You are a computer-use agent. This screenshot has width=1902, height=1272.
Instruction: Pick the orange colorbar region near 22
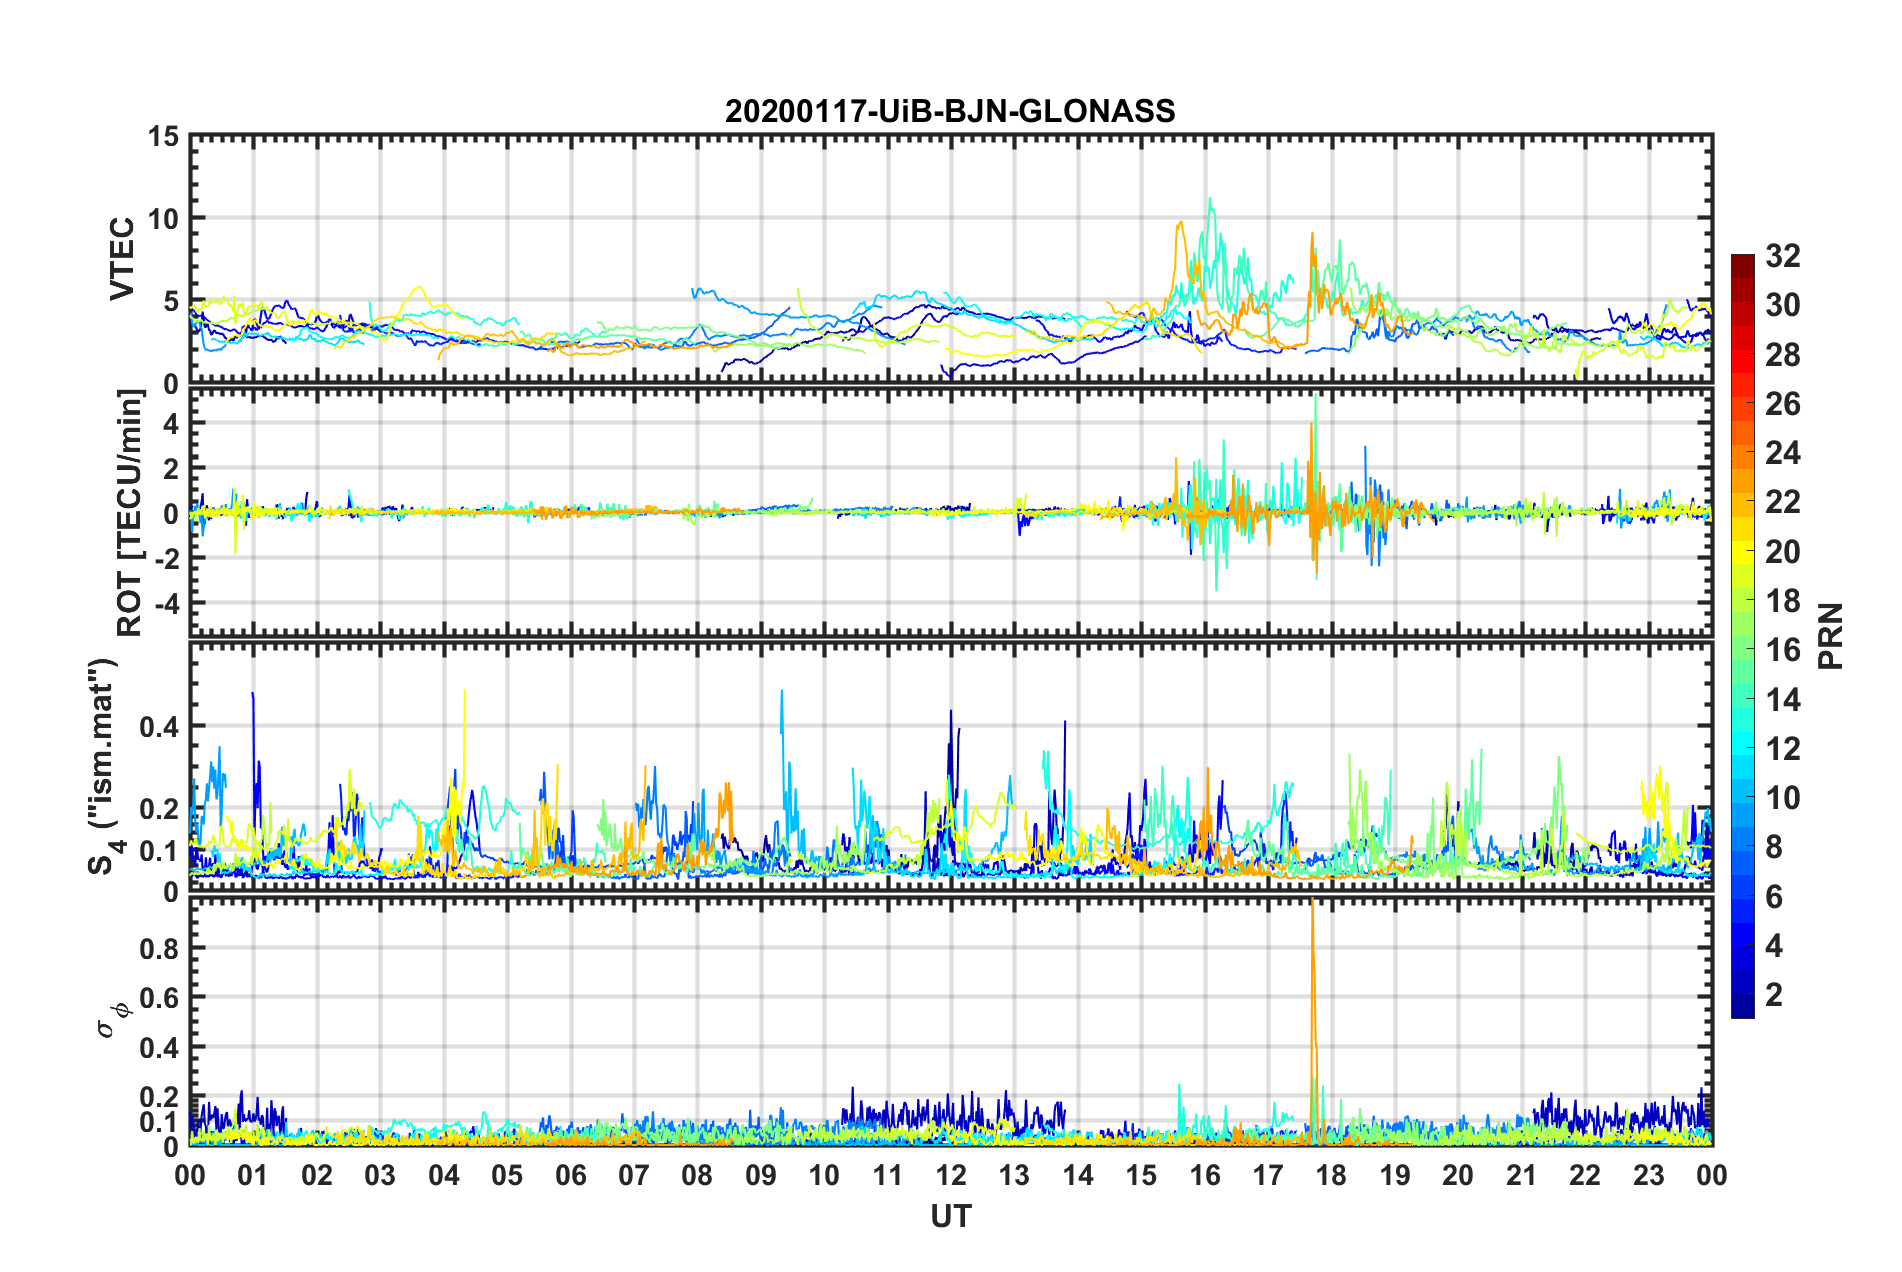[x=1742, y=501]
